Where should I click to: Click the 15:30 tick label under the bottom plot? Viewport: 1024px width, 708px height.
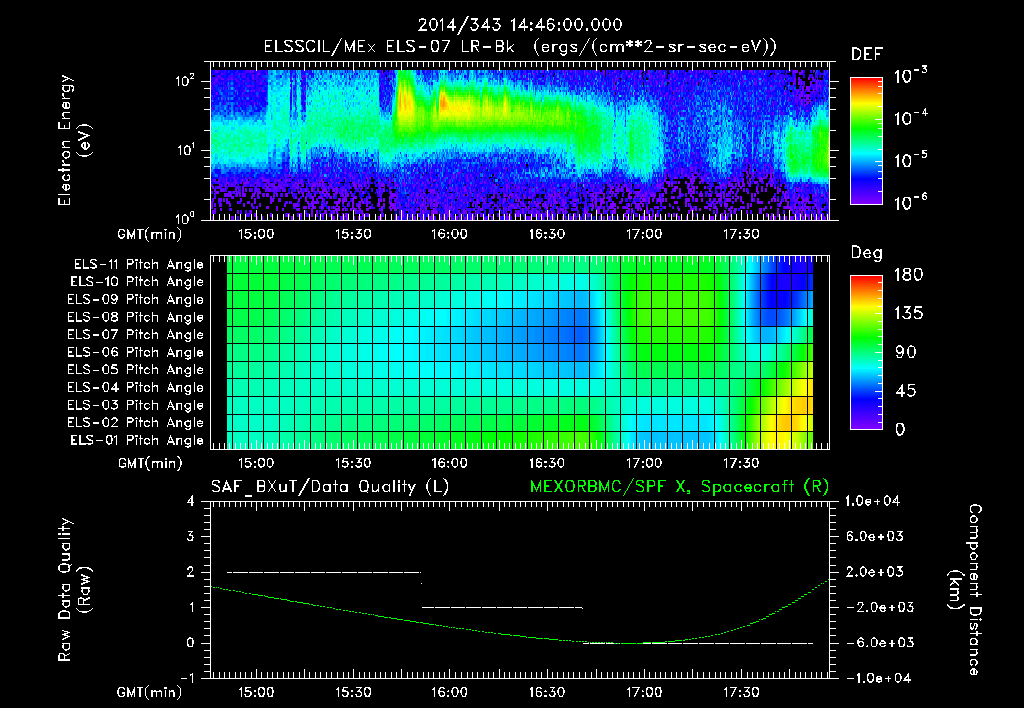(x=353, y=692)
